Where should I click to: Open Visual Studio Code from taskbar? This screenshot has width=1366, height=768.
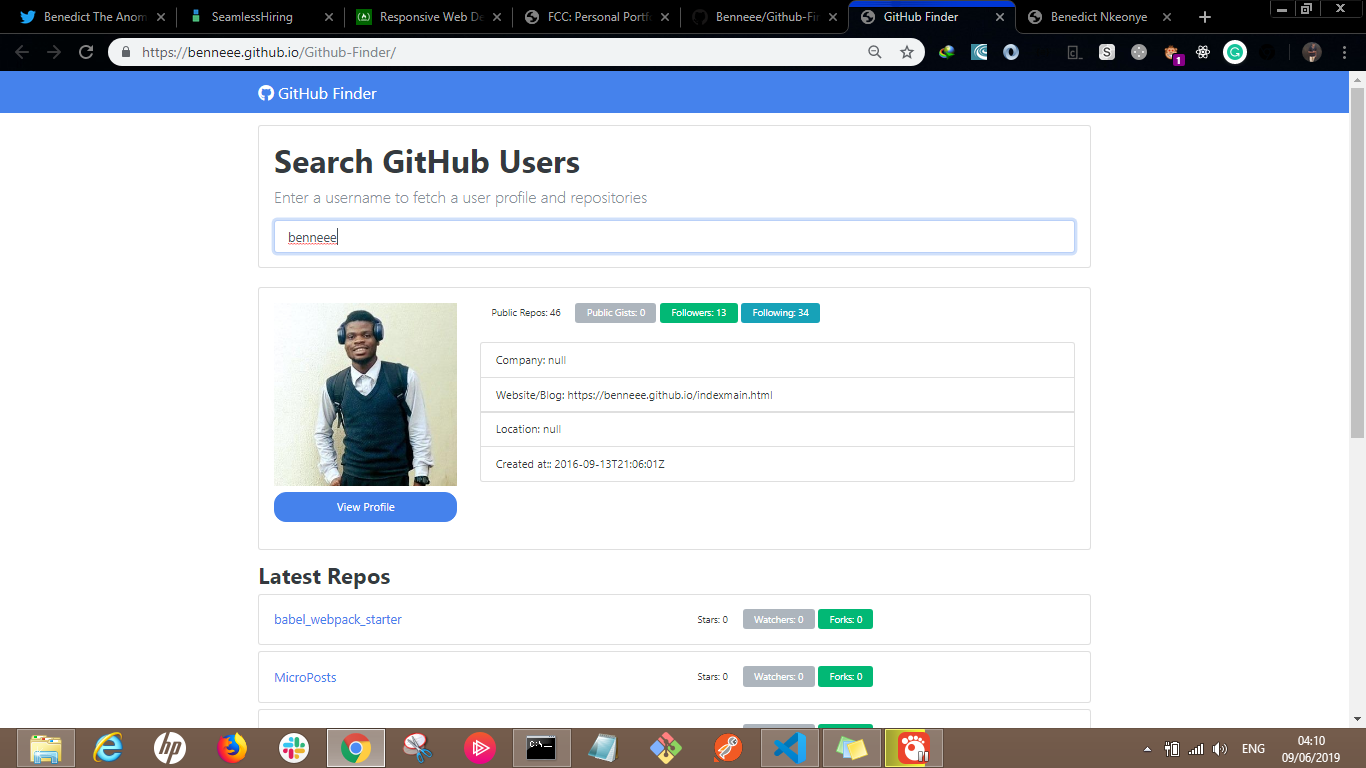790,748
